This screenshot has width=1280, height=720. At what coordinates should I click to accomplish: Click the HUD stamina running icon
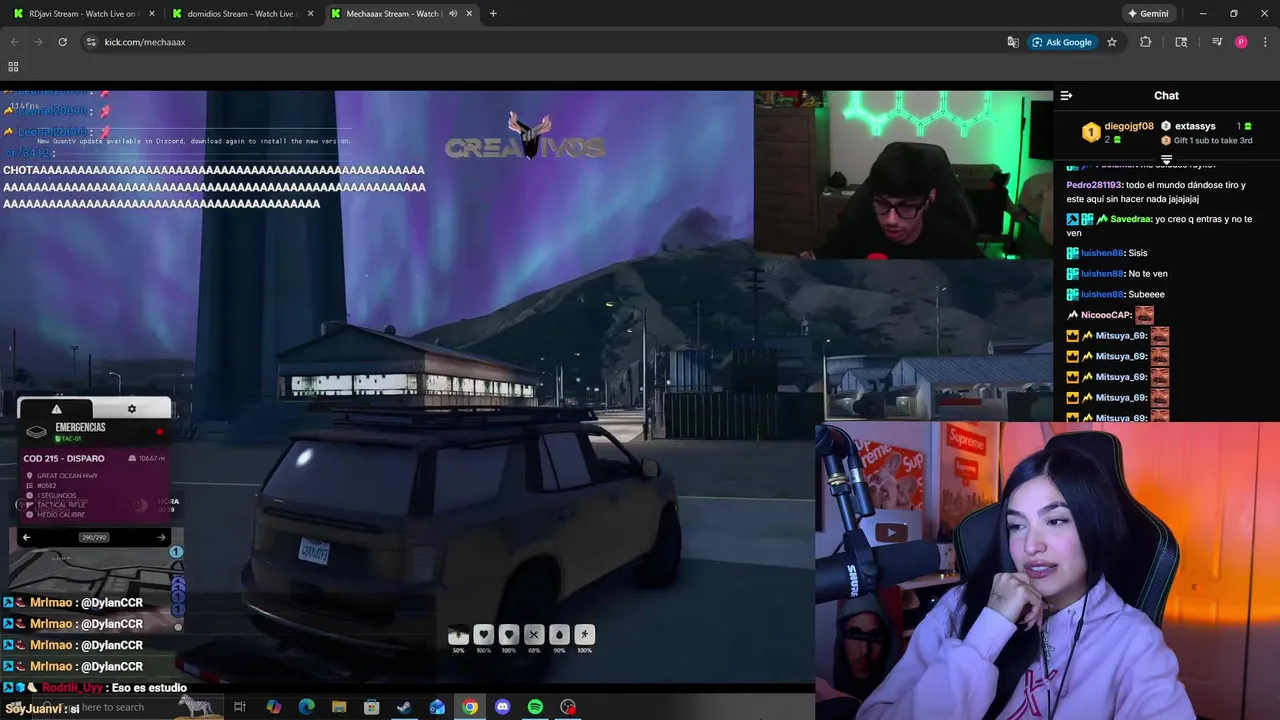point(585,634)
